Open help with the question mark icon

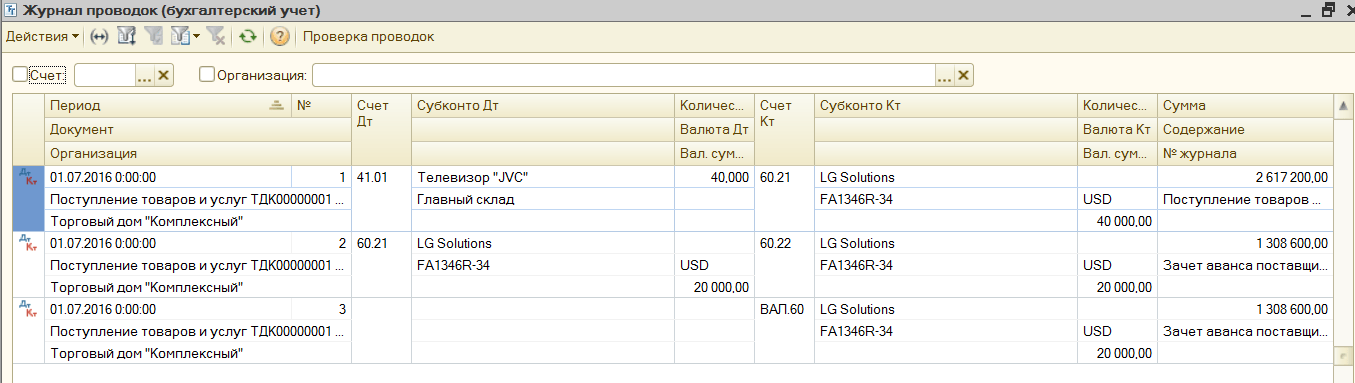click(280, 37)
